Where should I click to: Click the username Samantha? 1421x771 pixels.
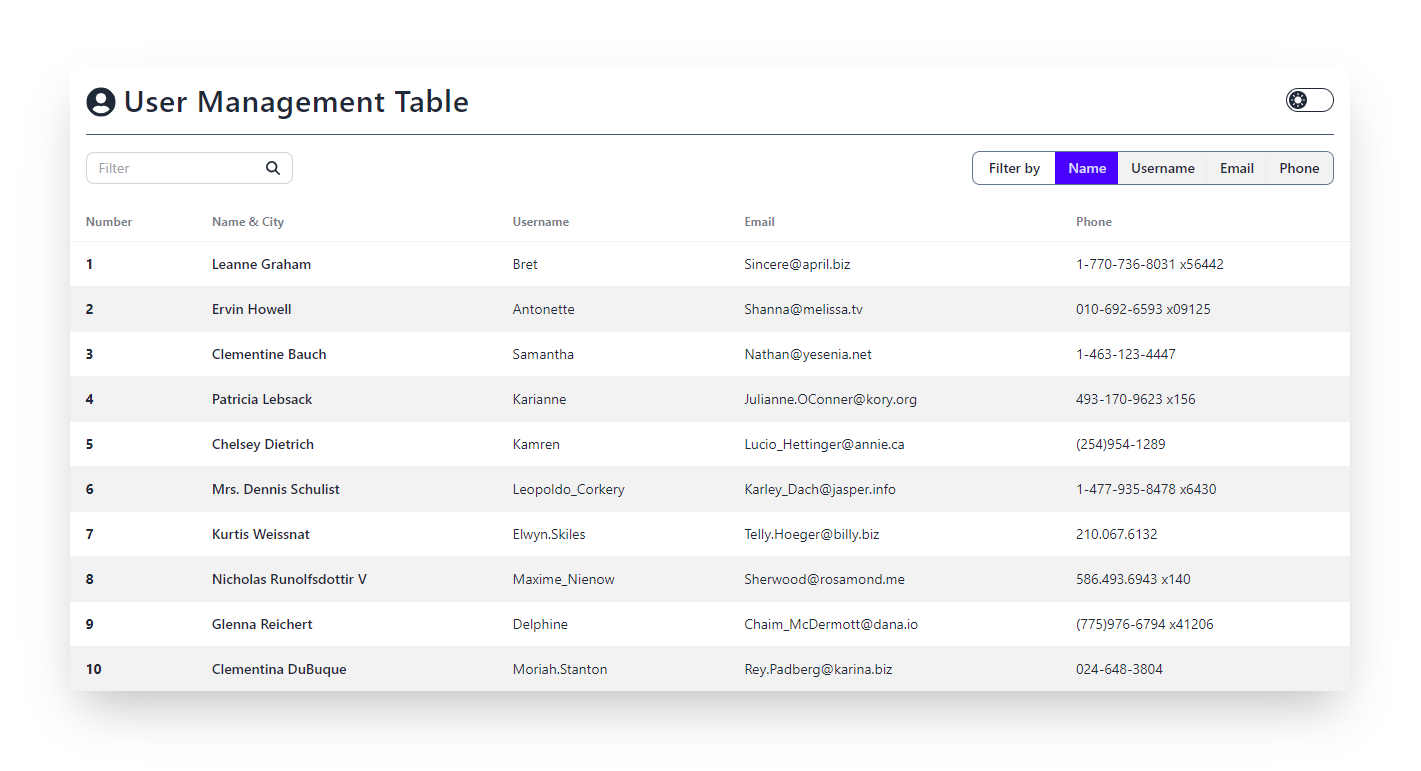click(543, 354)
